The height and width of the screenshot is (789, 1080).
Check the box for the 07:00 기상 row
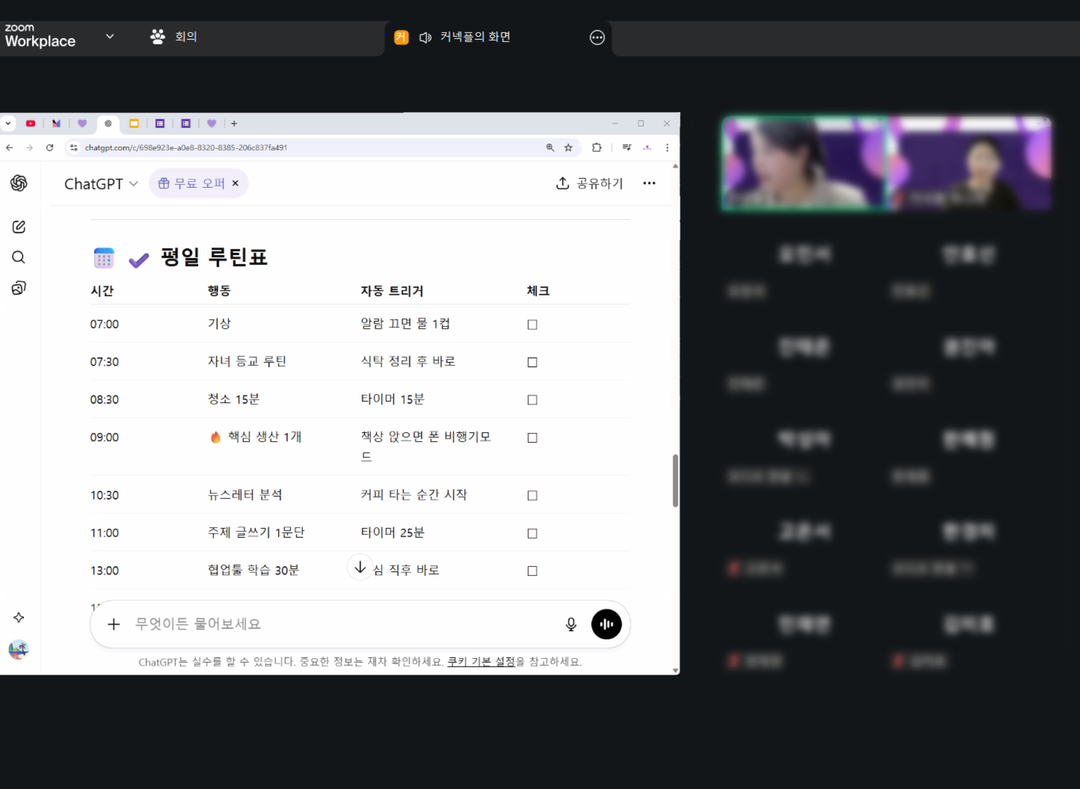pyautogui.click(x=532, y=324)
